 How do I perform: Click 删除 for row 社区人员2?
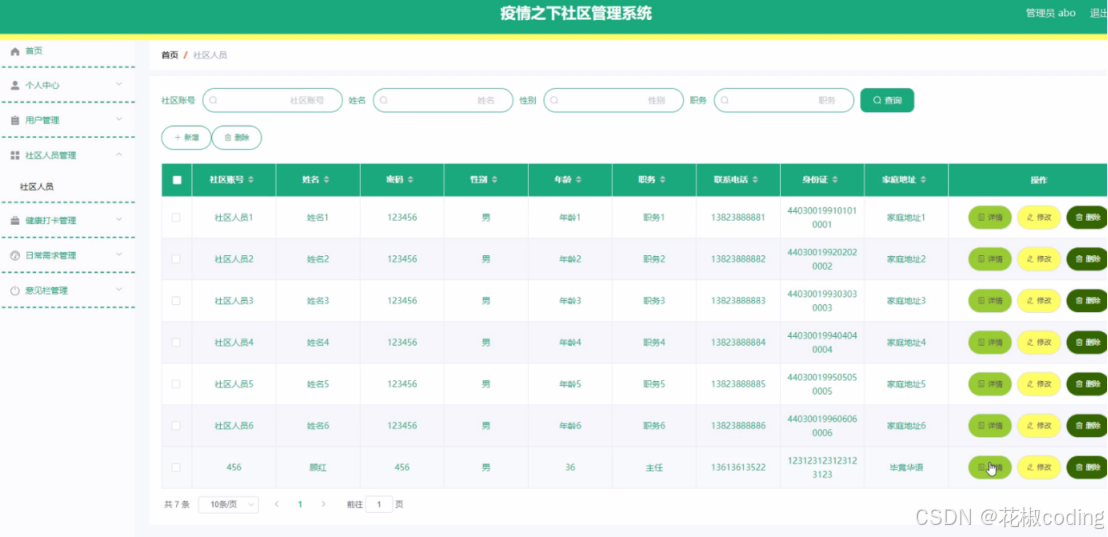(x=1087, y=259)
